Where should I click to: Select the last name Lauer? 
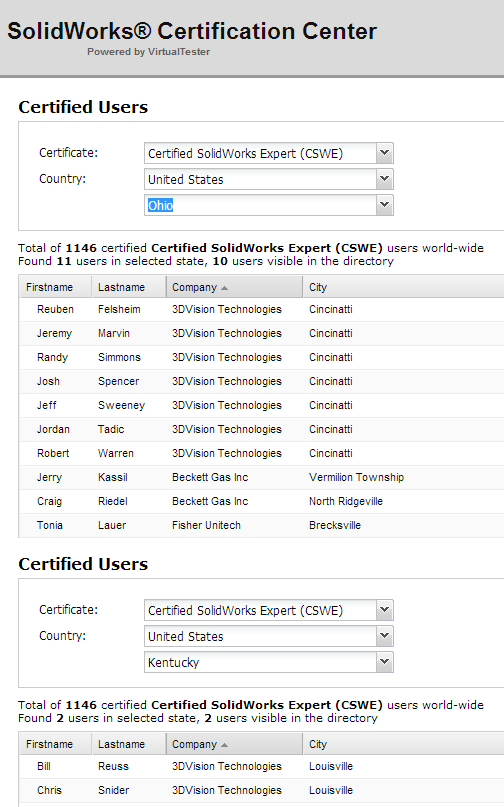112,525
